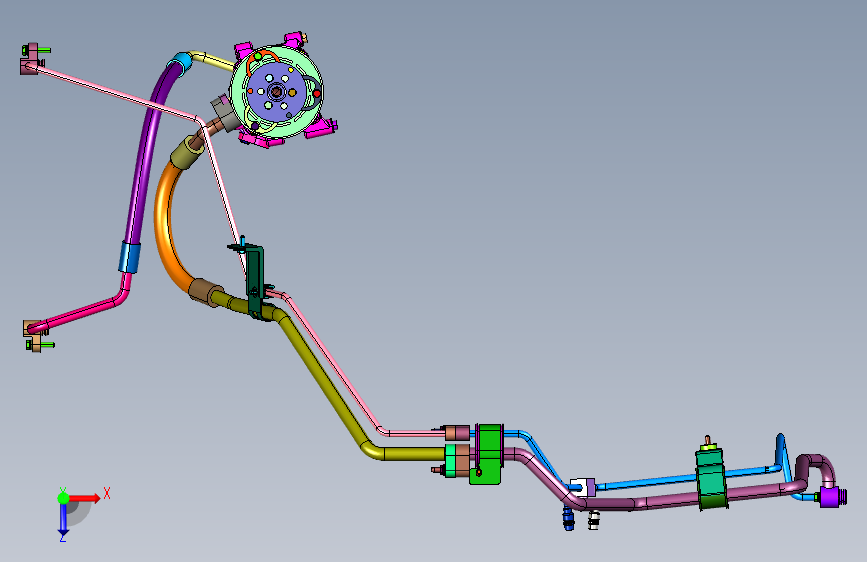
Task: Pick the olive coupling at orange hose top
Action: (x=185, y=153)
